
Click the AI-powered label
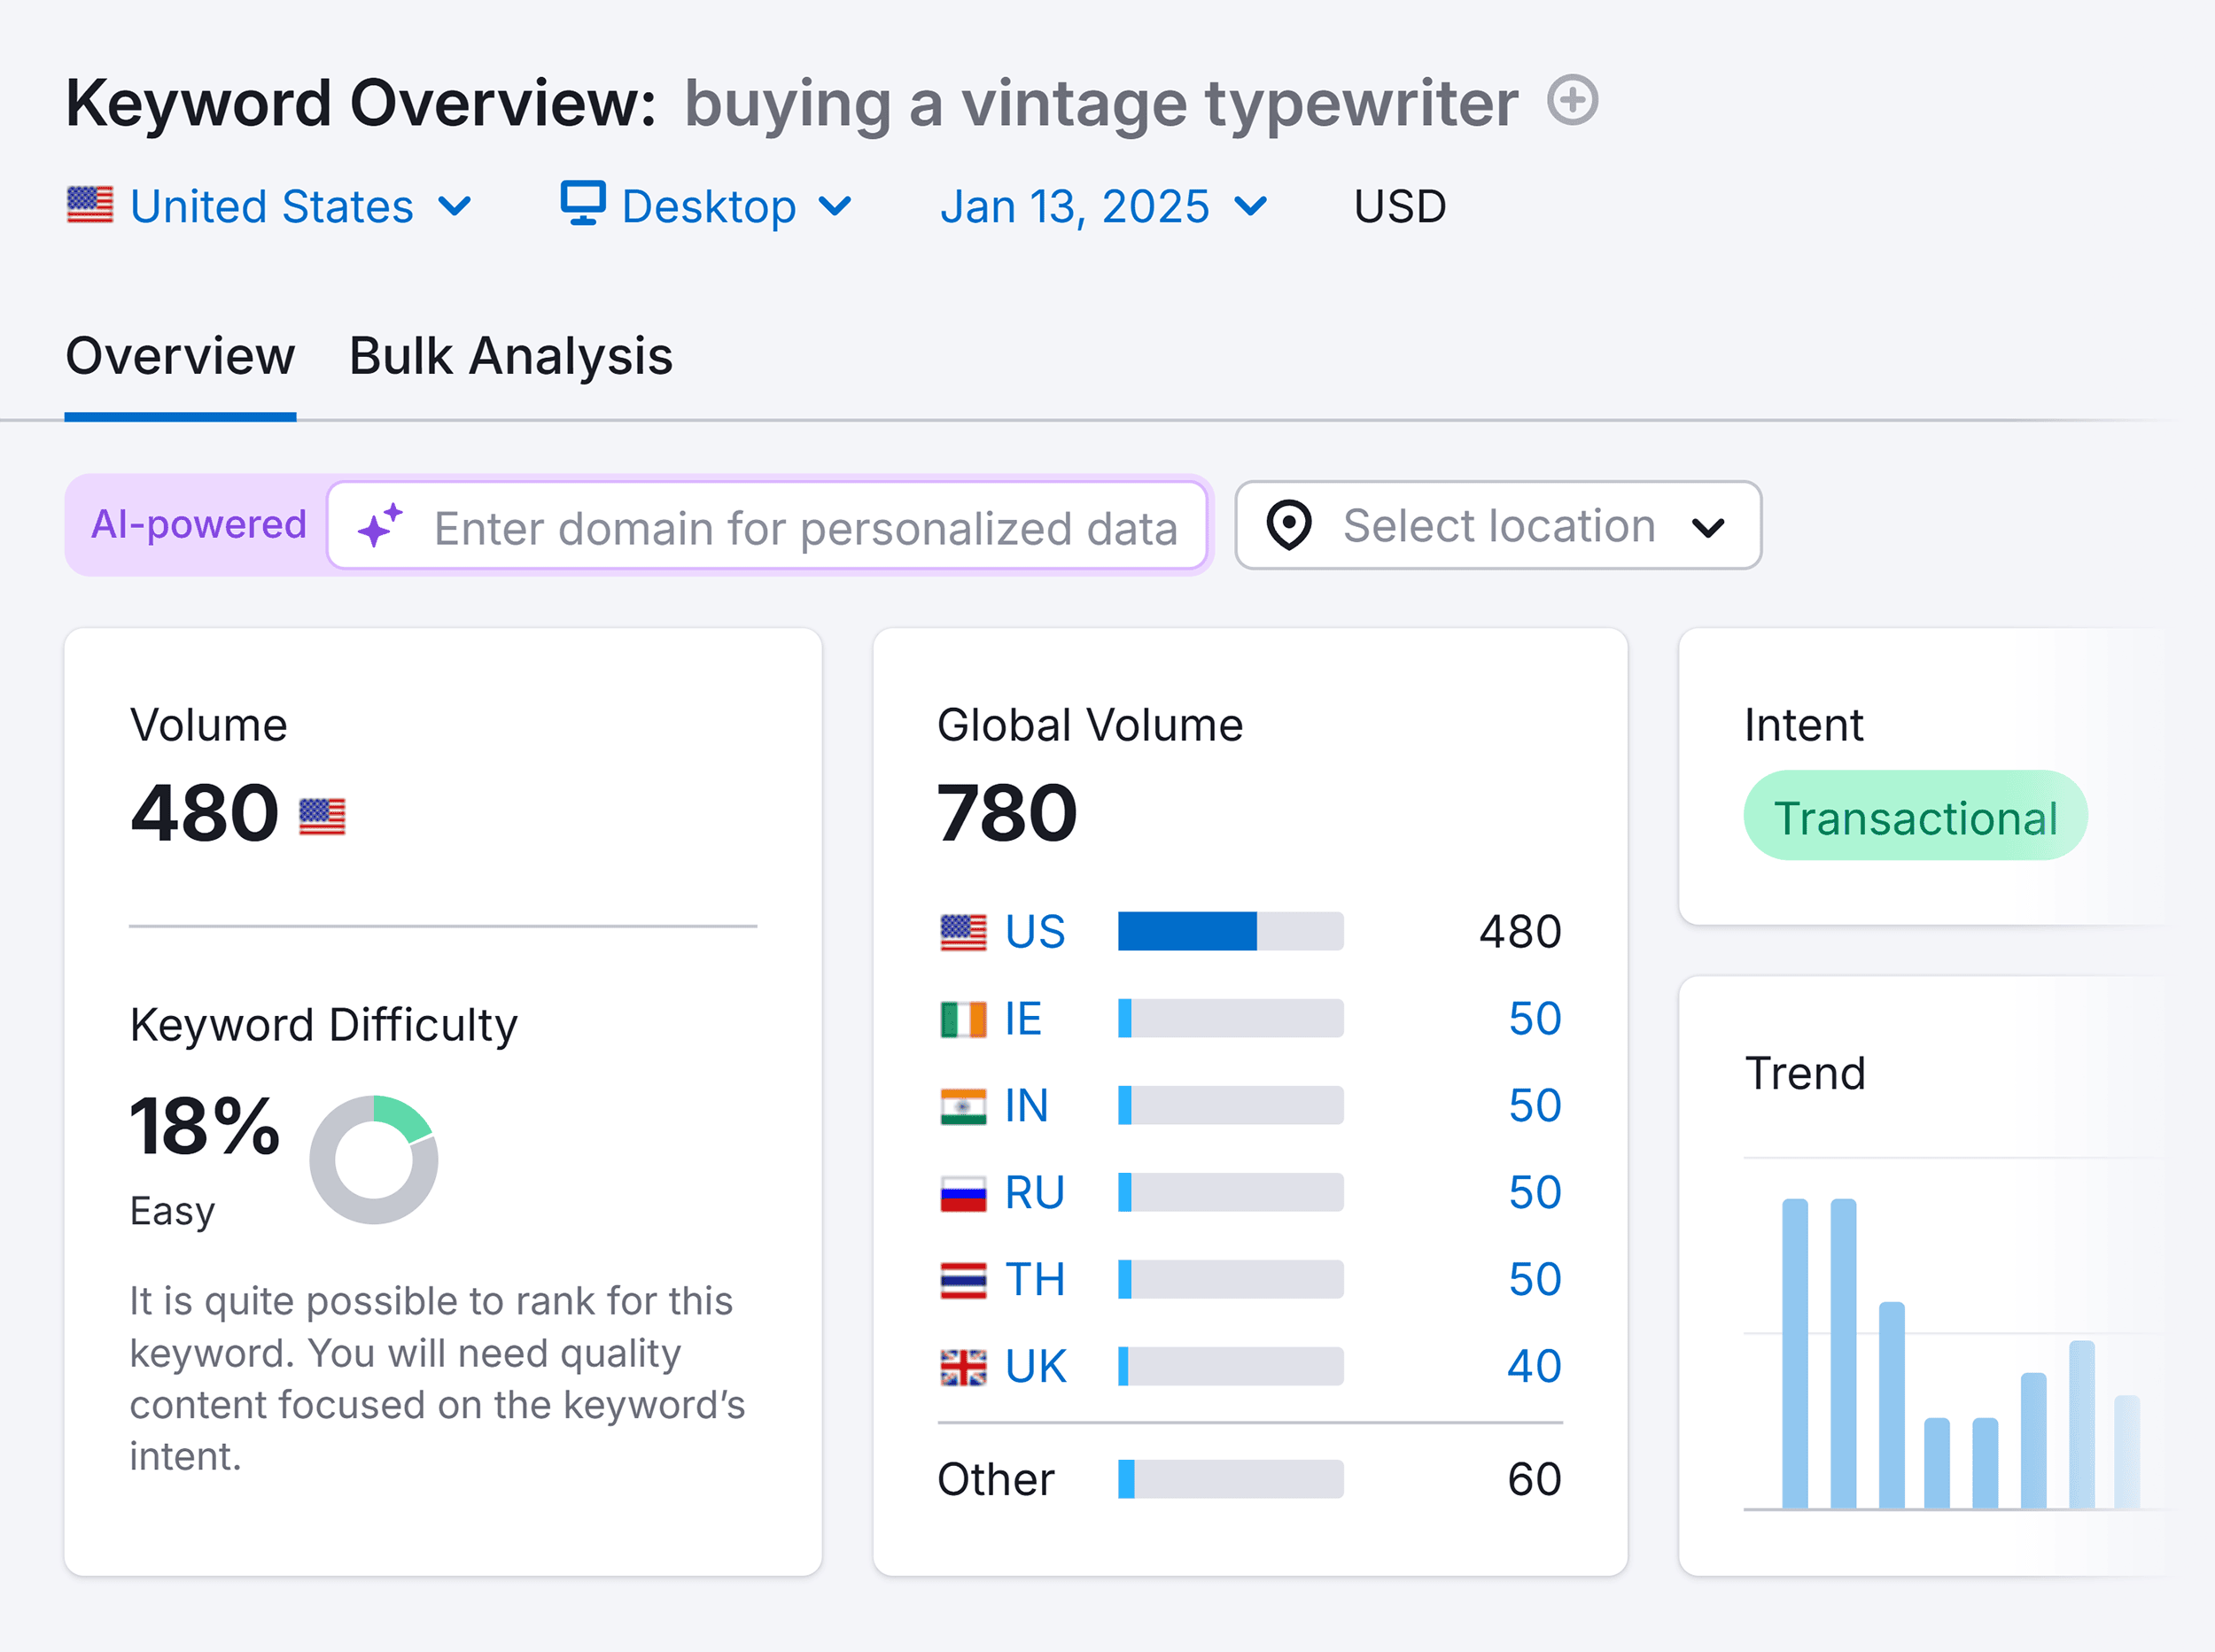coord(198,524)
